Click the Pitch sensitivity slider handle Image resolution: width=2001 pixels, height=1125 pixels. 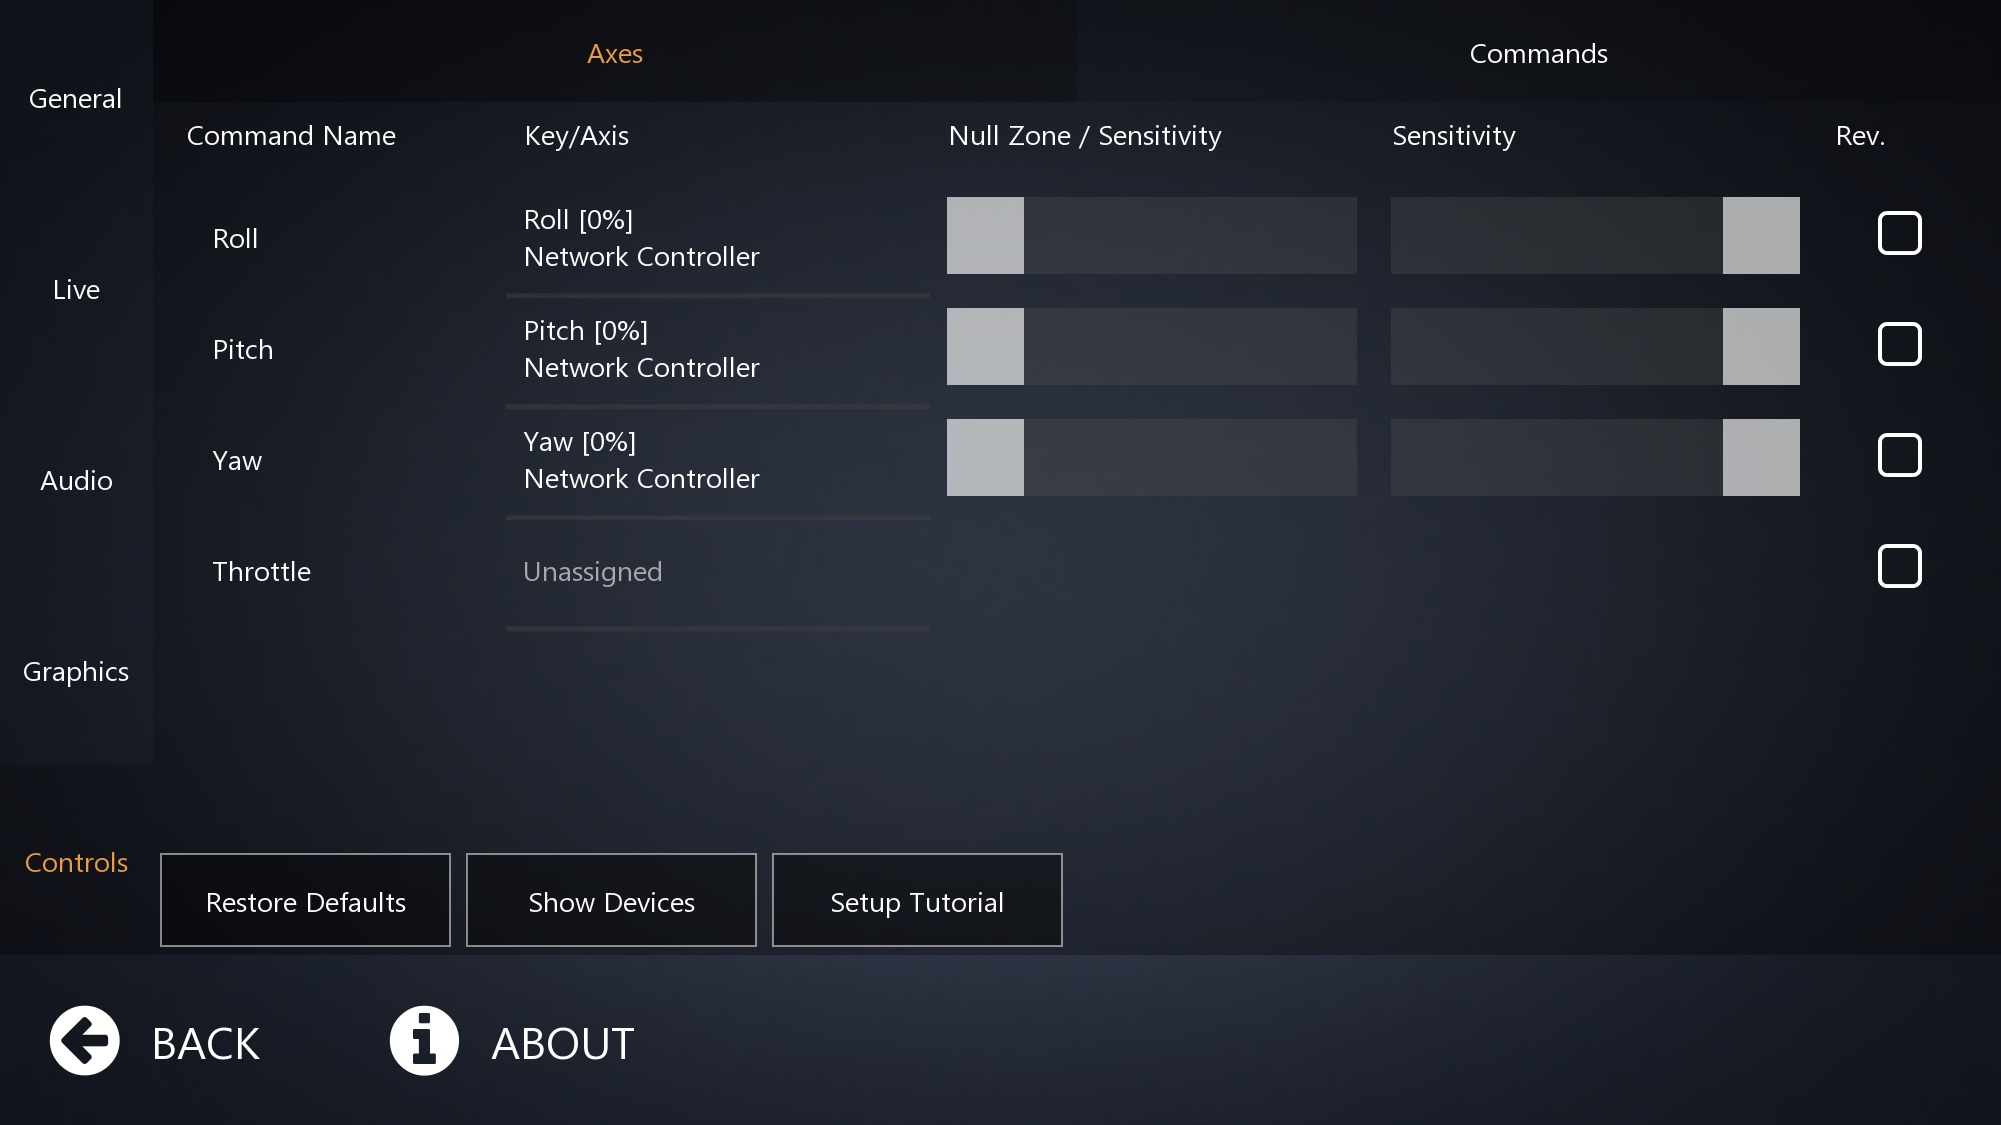(x=1760, y=347)
